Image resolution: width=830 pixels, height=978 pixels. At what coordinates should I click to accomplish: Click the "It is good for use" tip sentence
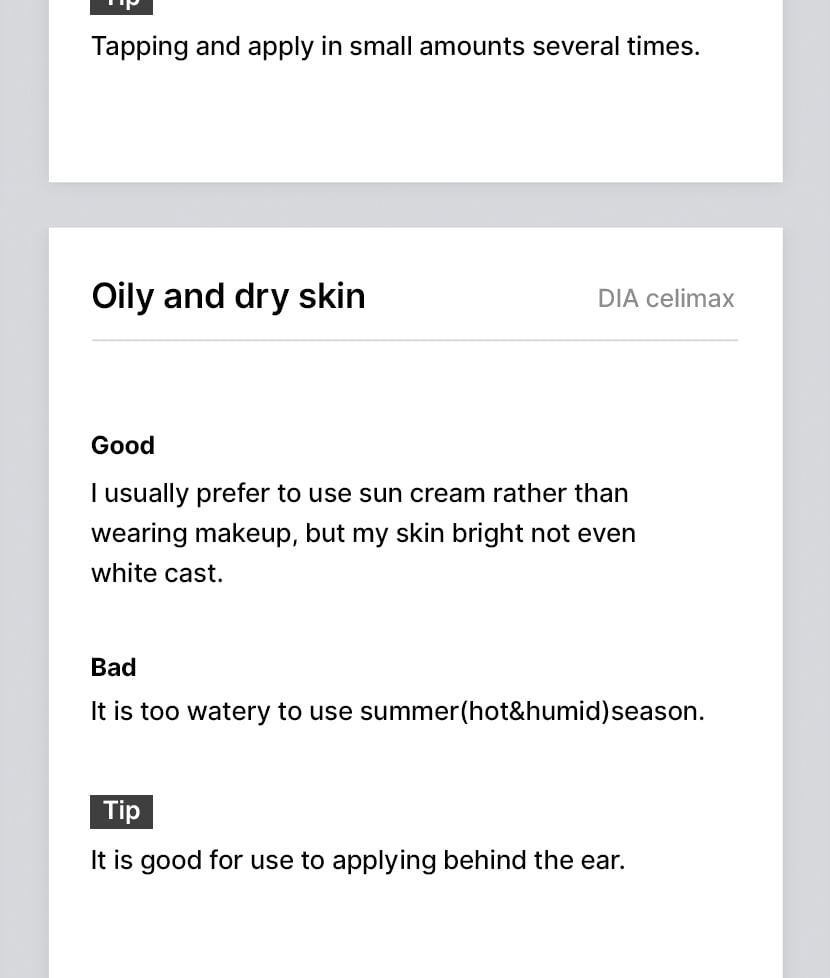point(357,860)
